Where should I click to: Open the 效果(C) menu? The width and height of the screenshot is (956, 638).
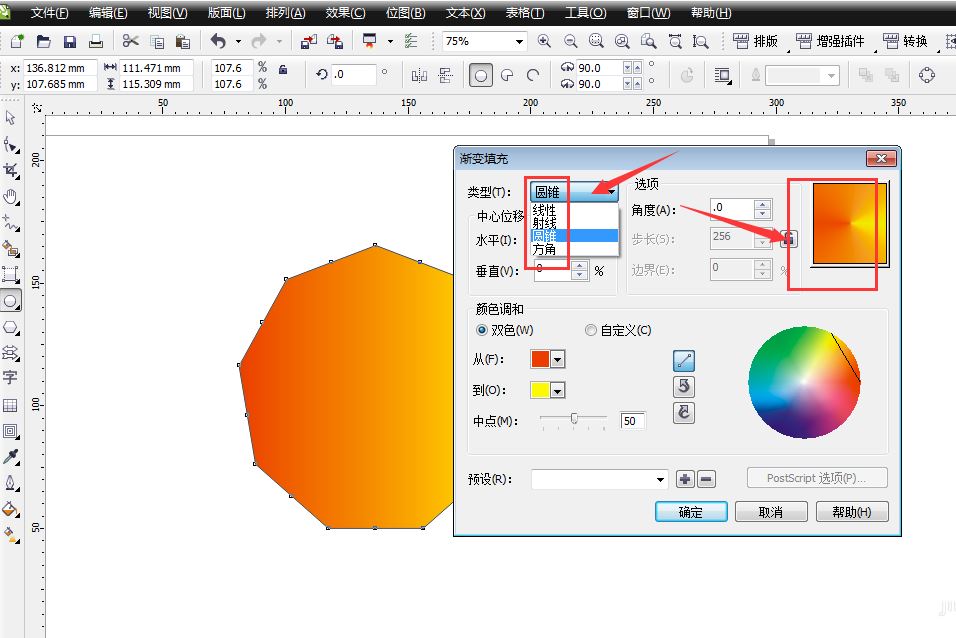pos(344,13)
